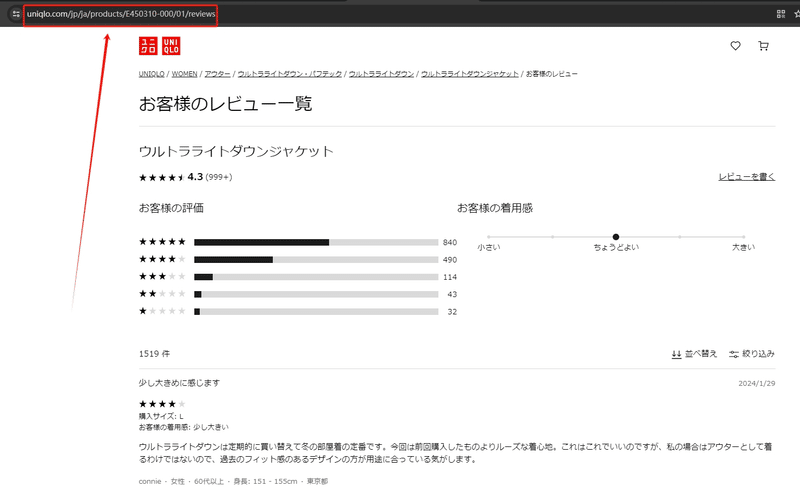Filter by the 1-star rating bar (32)
Viewport: 800px width, 488px height.
(316, 311)
